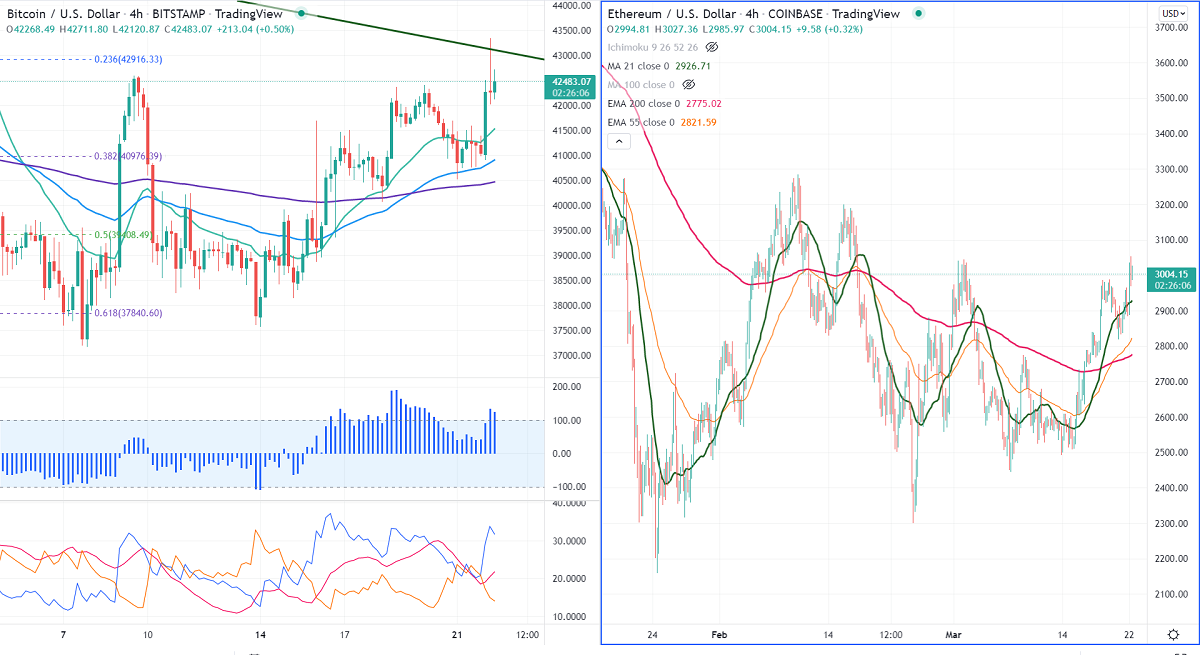1202x655 pixels.
Task: Collapse the Ethereum indicator legend
Action: [x=618, y=142]
